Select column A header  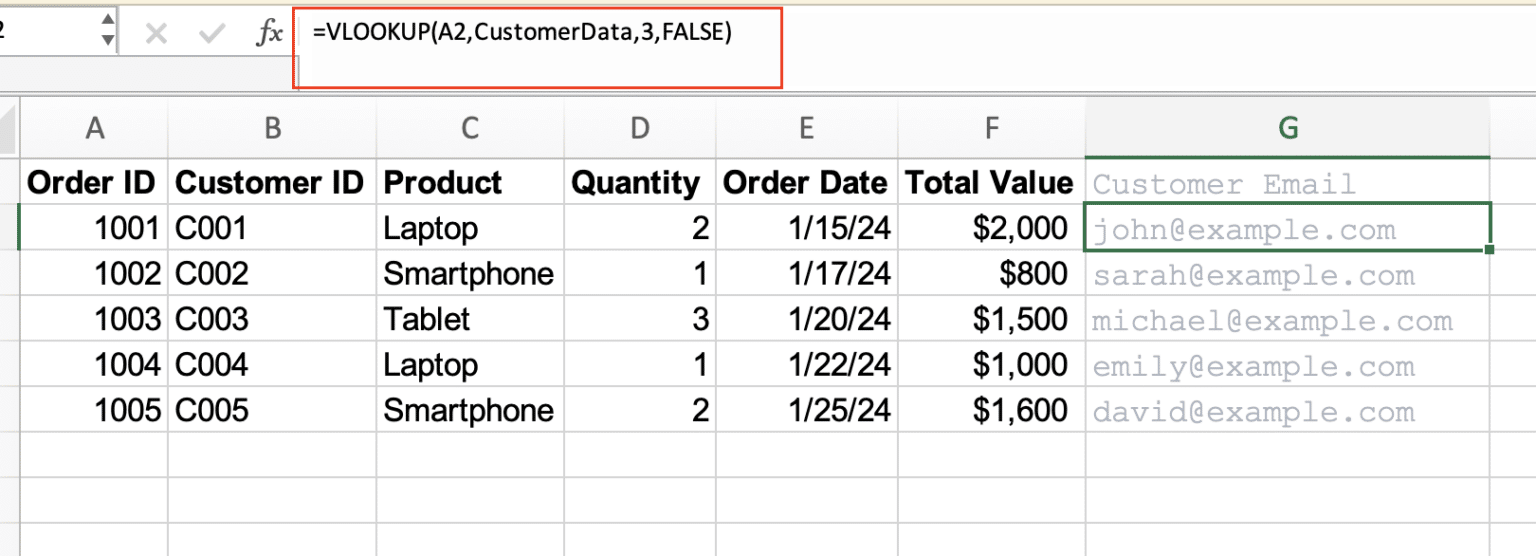coord(95,127)
